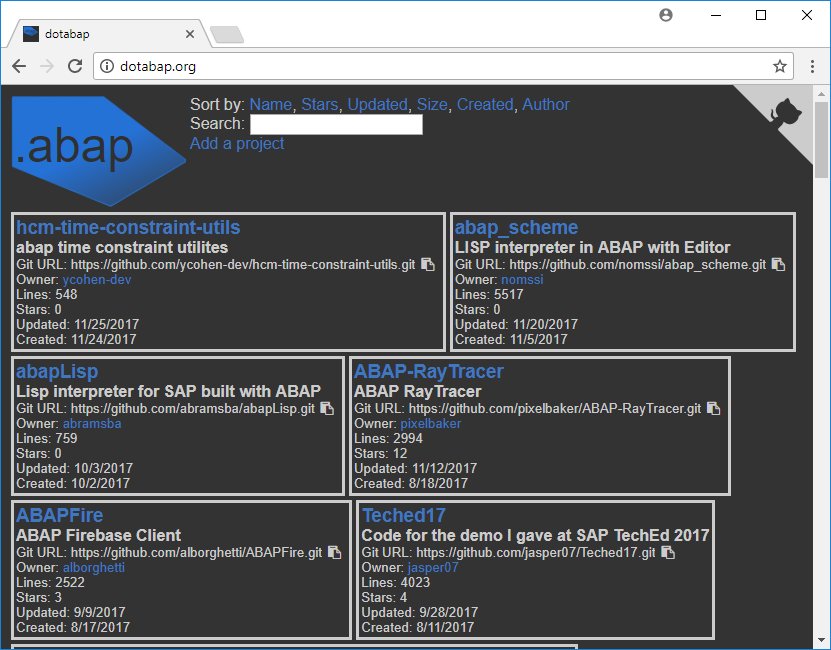Click 'abap time constraint utilites' description
Screen dimensions: 831x650
(x=122, y=248)
